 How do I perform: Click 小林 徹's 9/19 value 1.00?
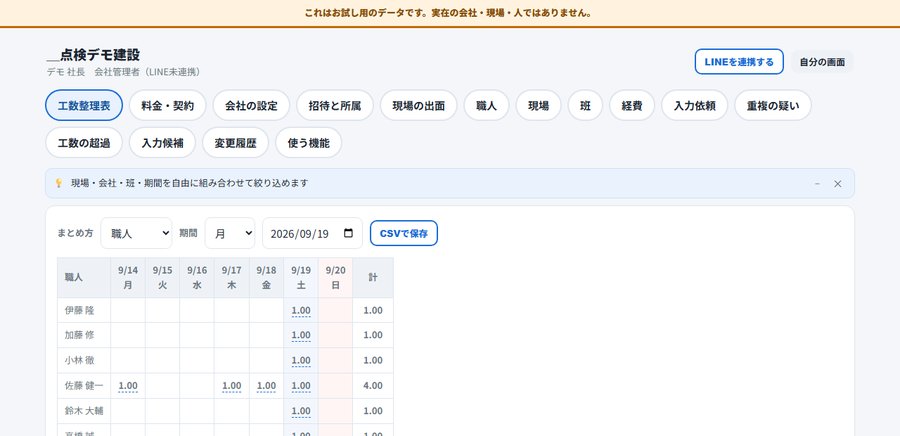pos(301,360)
